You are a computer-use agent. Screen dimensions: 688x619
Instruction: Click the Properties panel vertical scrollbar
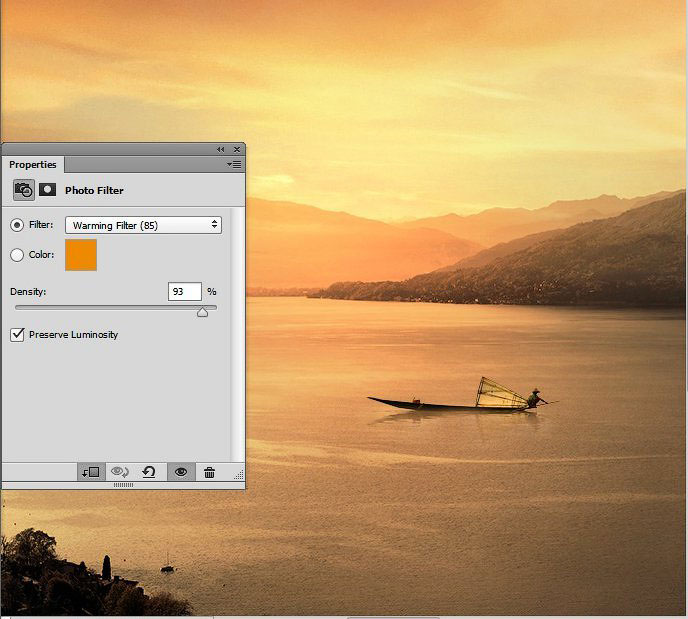pyautogui.click(x=237, y=335)
